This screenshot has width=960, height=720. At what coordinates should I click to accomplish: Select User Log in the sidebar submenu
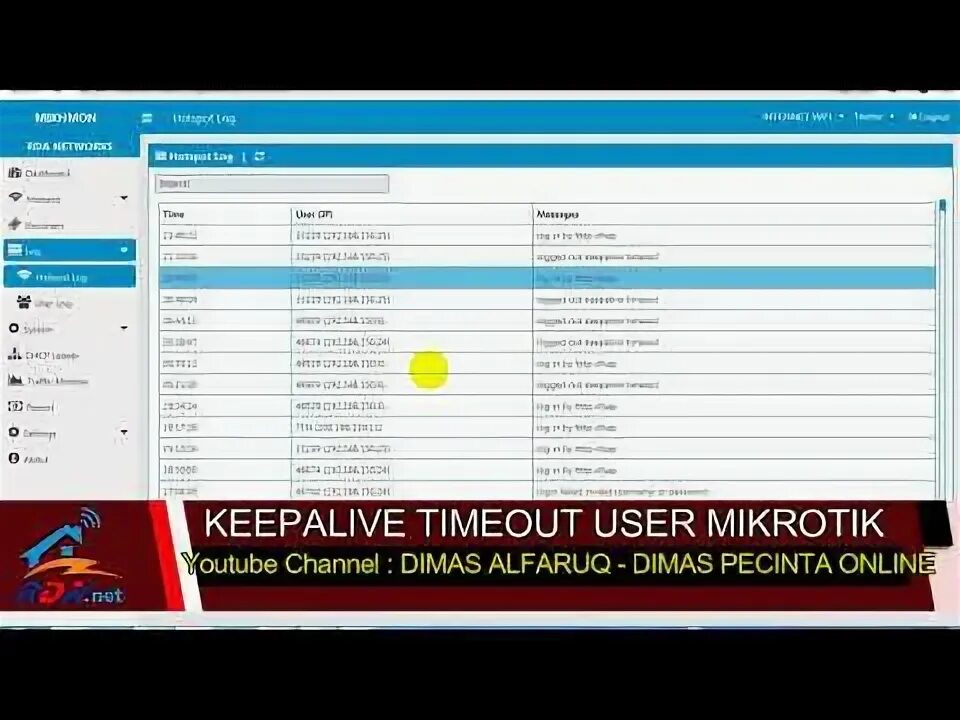(69, 303)
